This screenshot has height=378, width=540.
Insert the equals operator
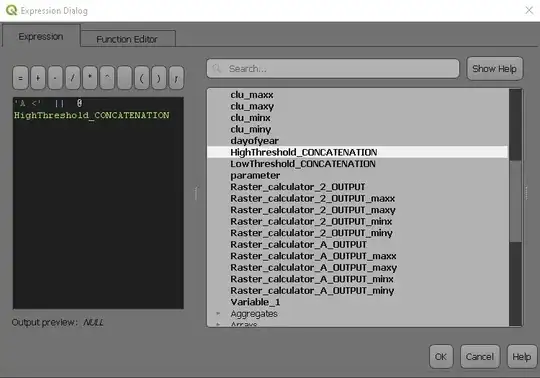click(20, 78)
